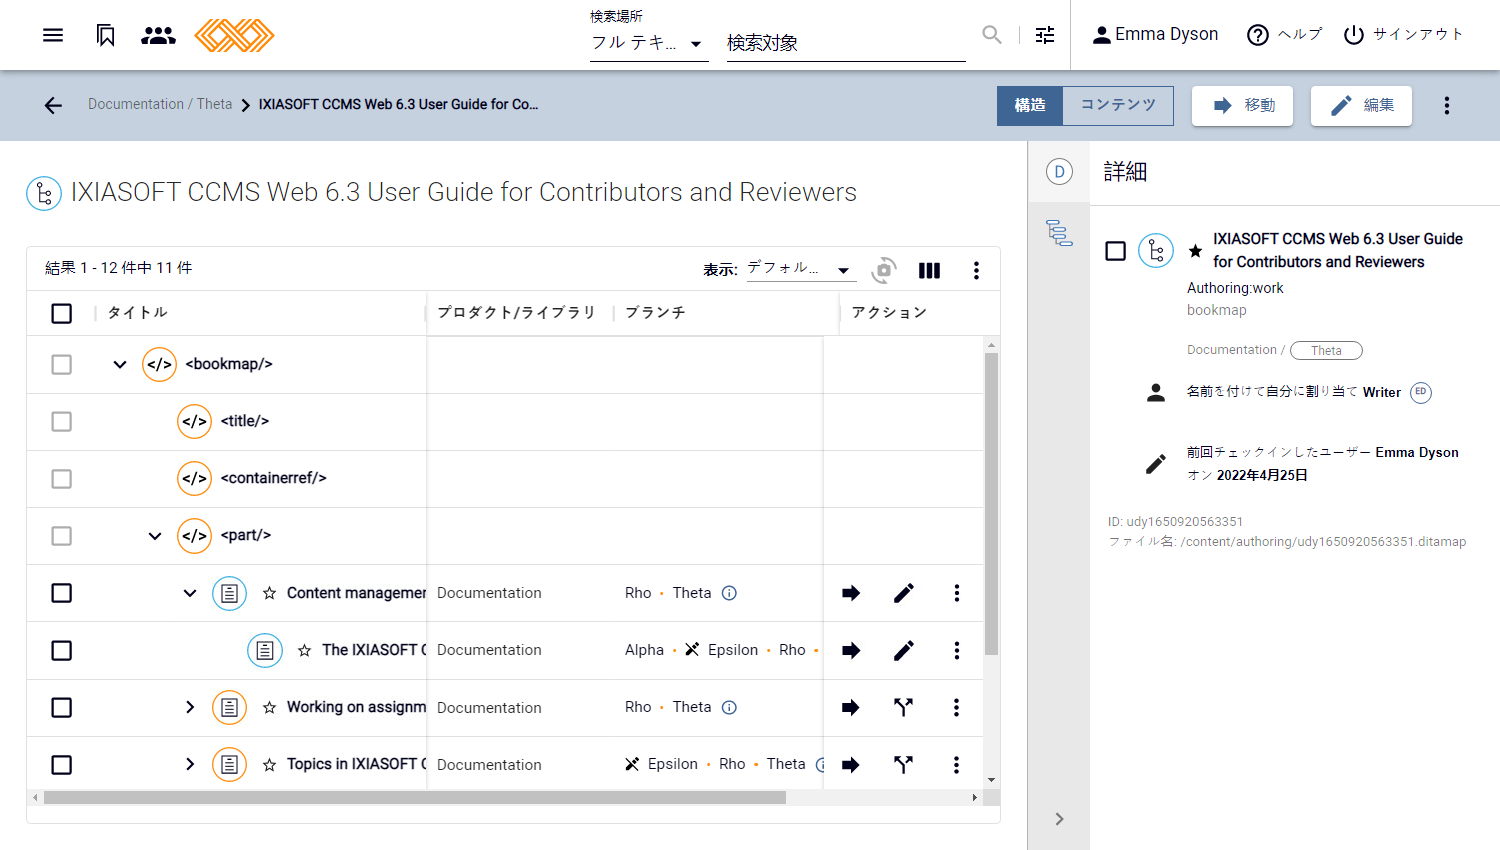Check the Working on assignments row checkbox
The image size is (1500, 850).
(x=62, y=707)
